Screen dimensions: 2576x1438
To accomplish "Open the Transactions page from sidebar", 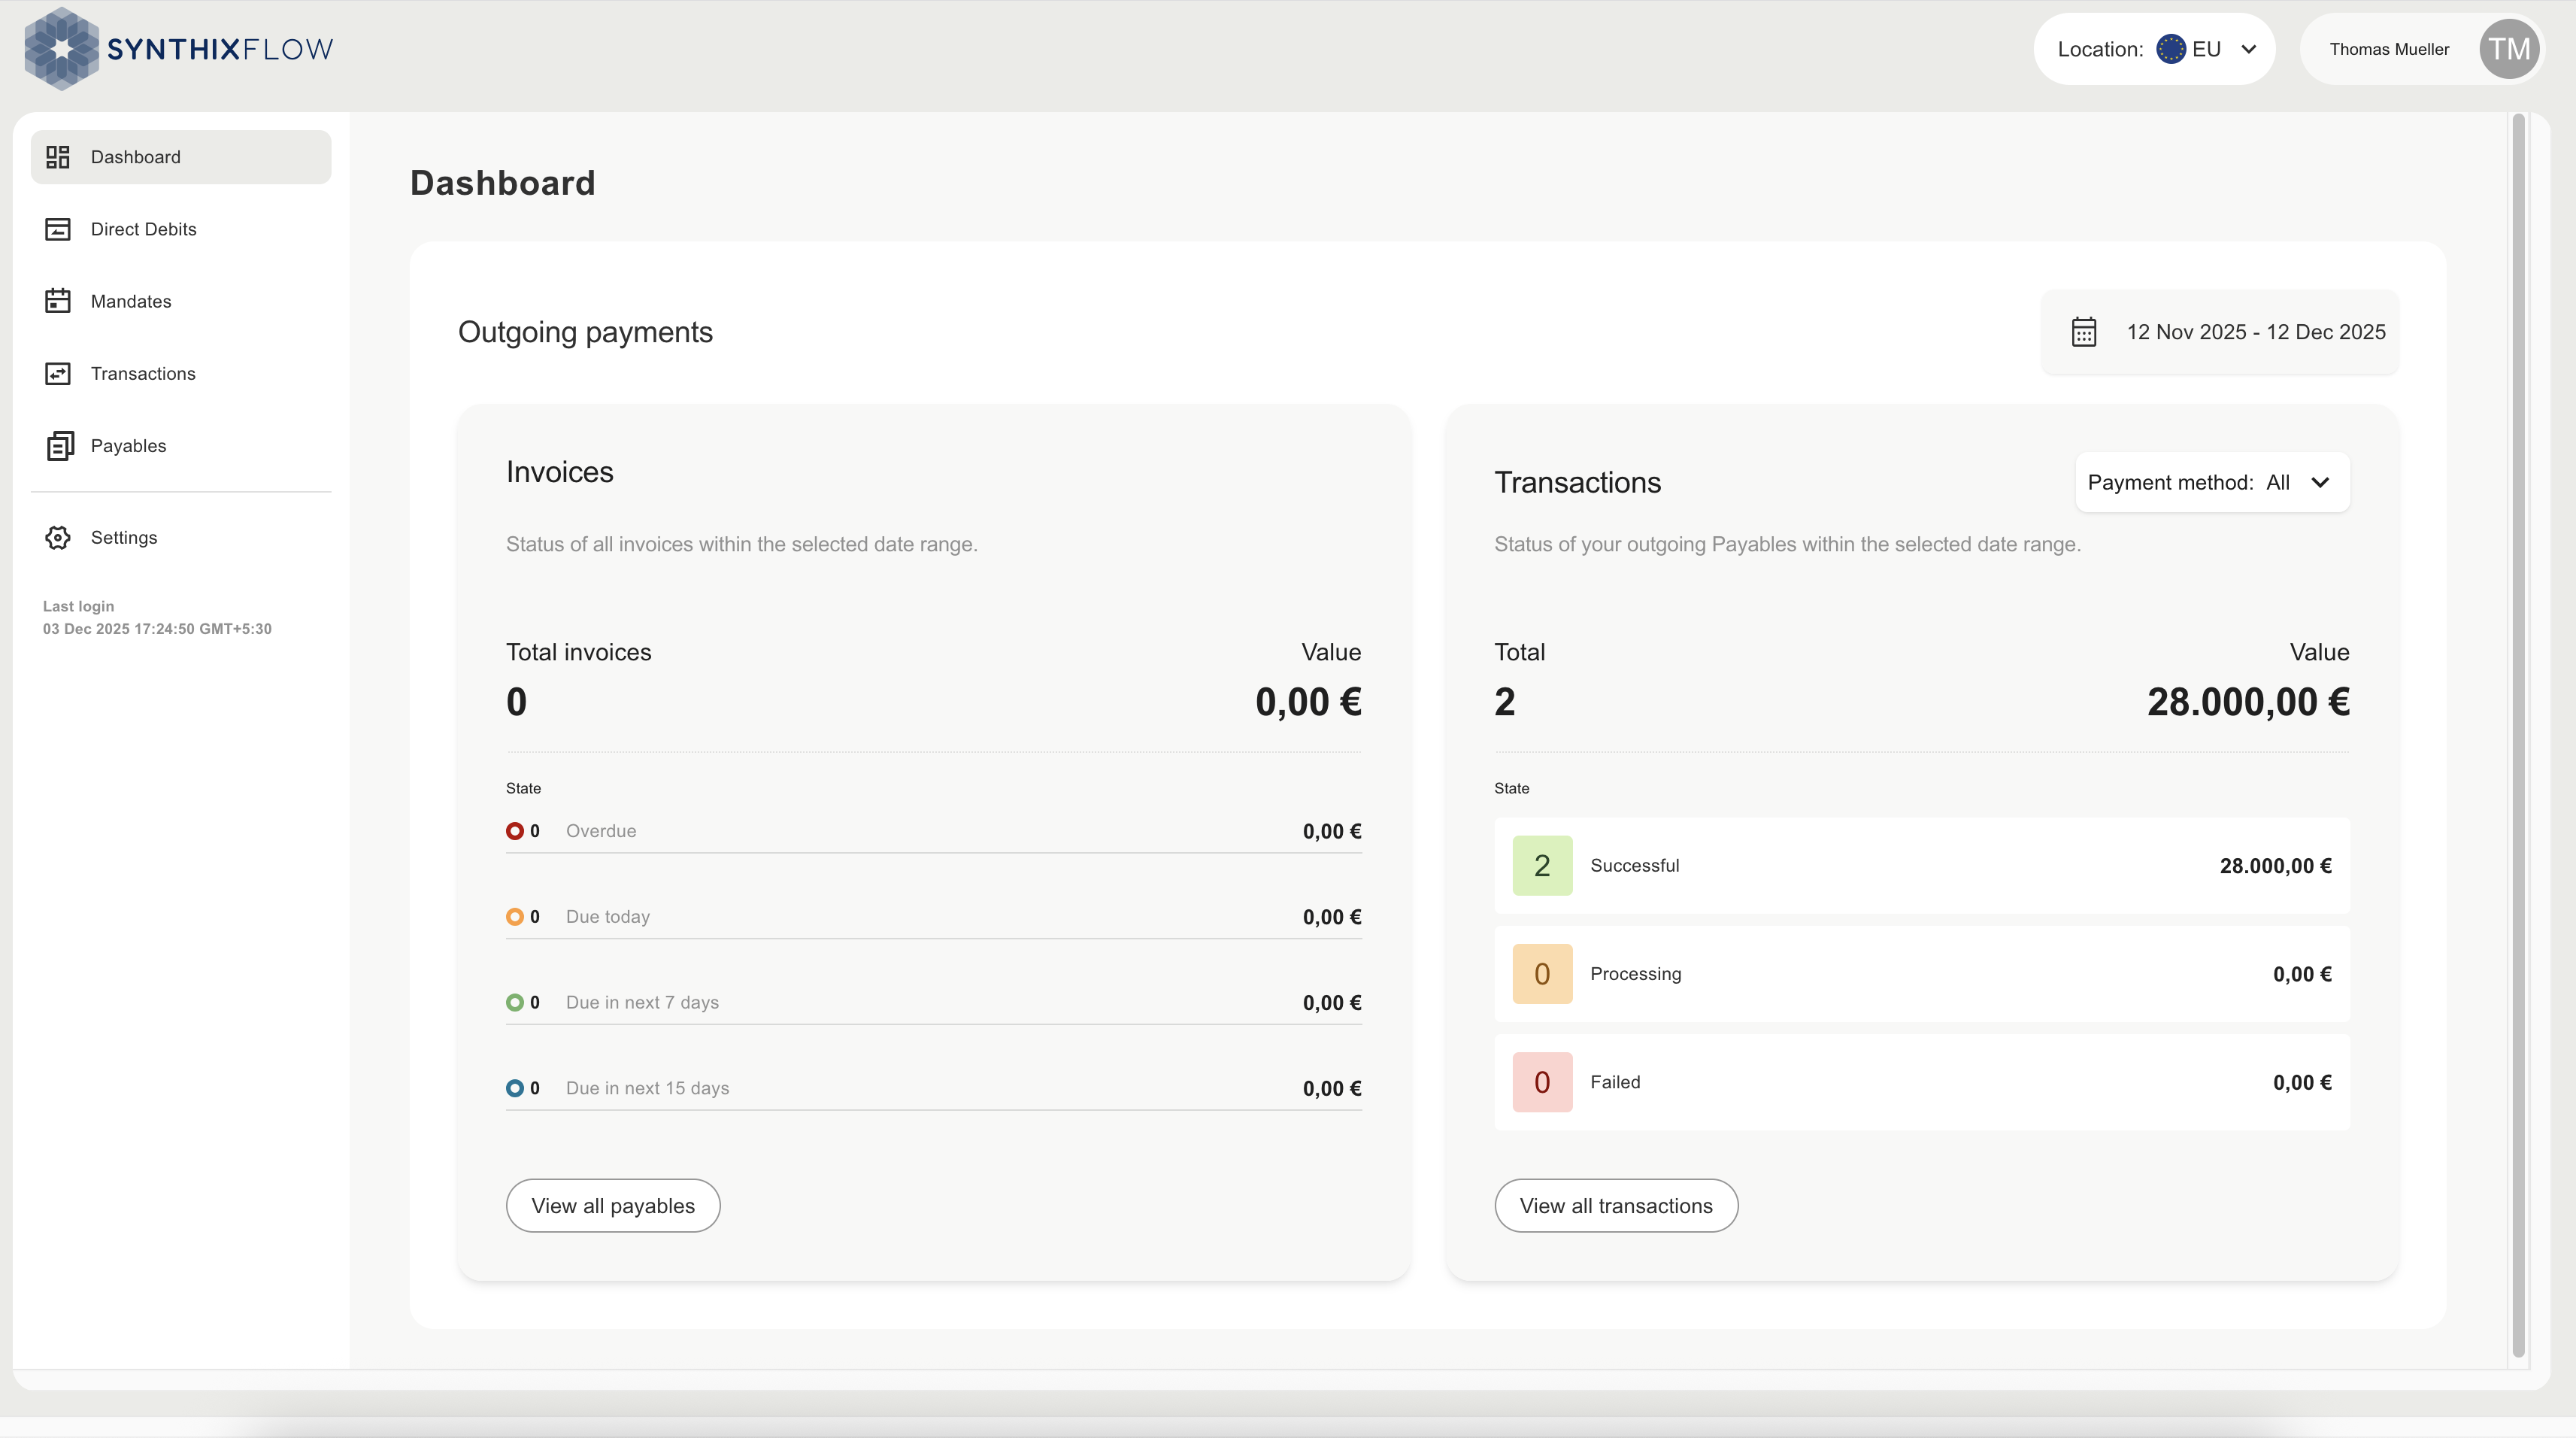I will (x=181, y=373).
